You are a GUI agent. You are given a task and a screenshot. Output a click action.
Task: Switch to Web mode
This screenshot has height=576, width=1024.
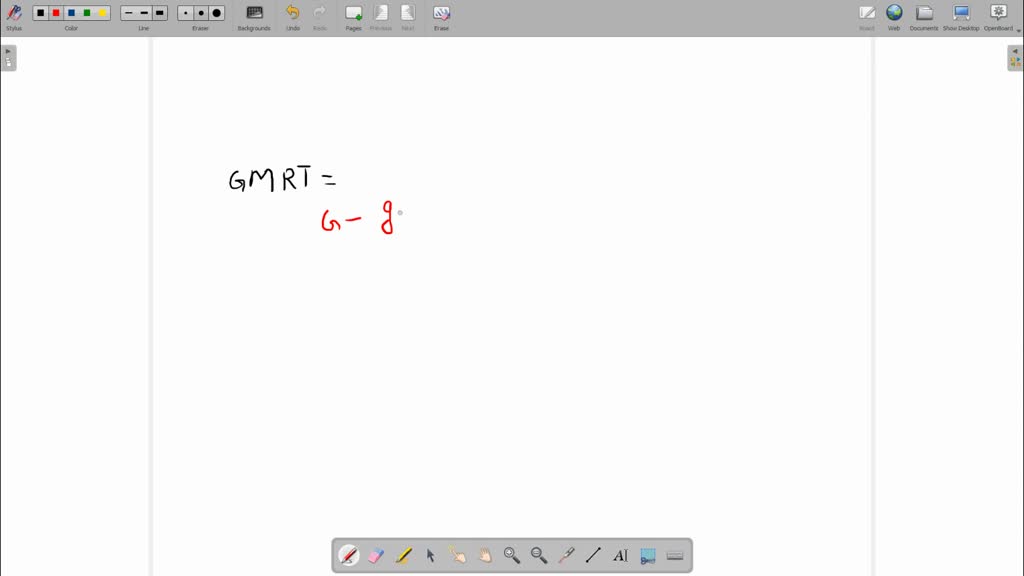coord(894,14)
